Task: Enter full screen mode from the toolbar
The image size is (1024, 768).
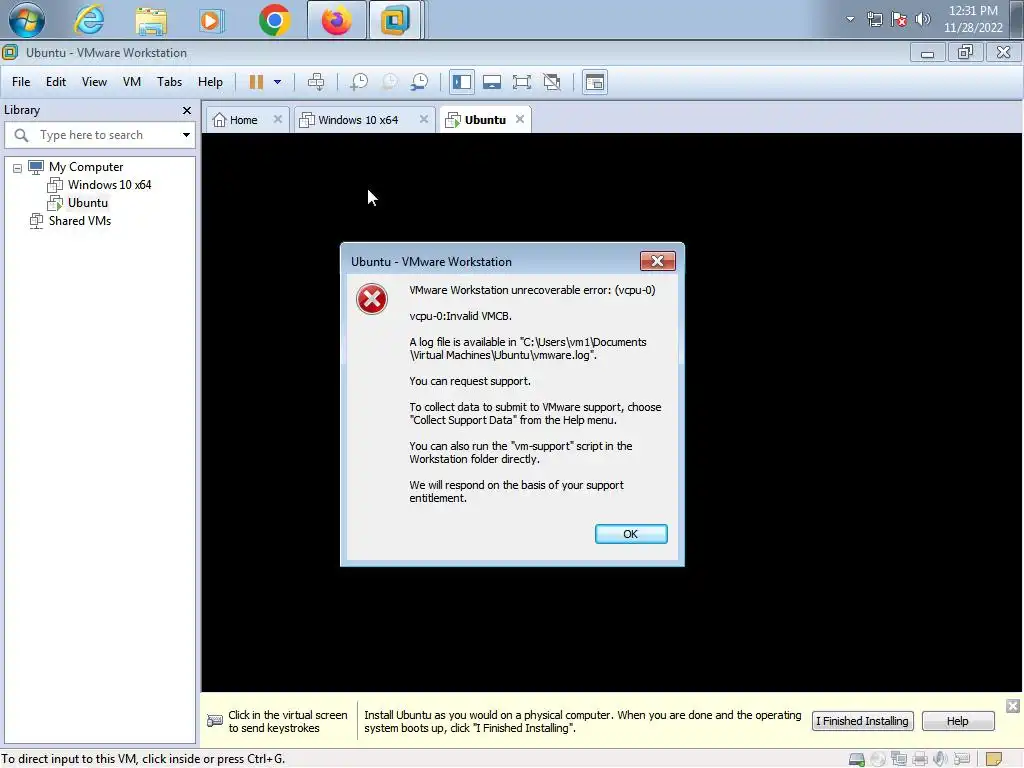Action: pyautogui.click(x=522, y=82)
